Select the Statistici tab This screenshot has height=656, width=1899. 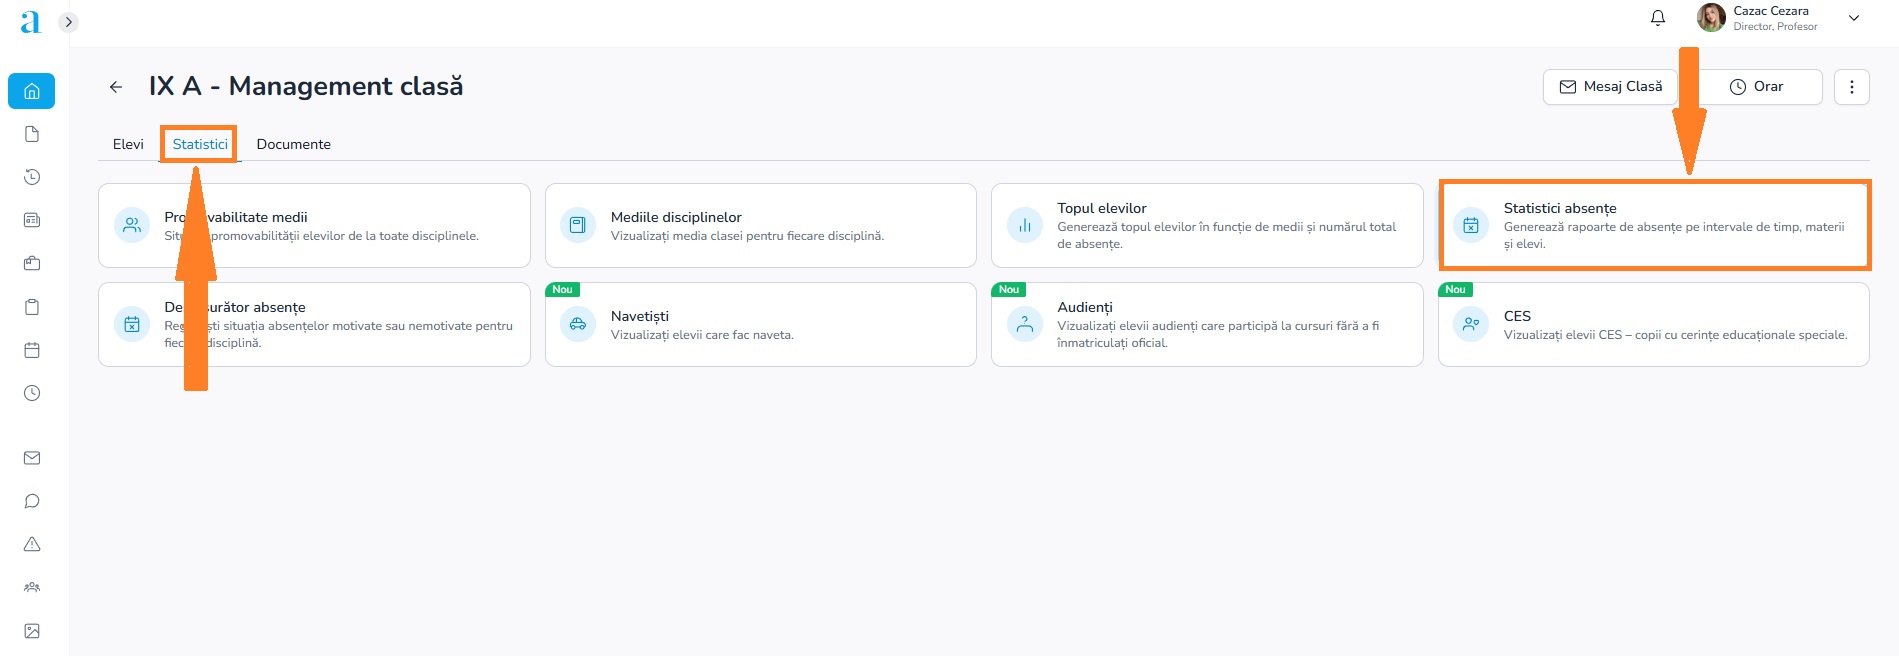(x=200, y=144)
